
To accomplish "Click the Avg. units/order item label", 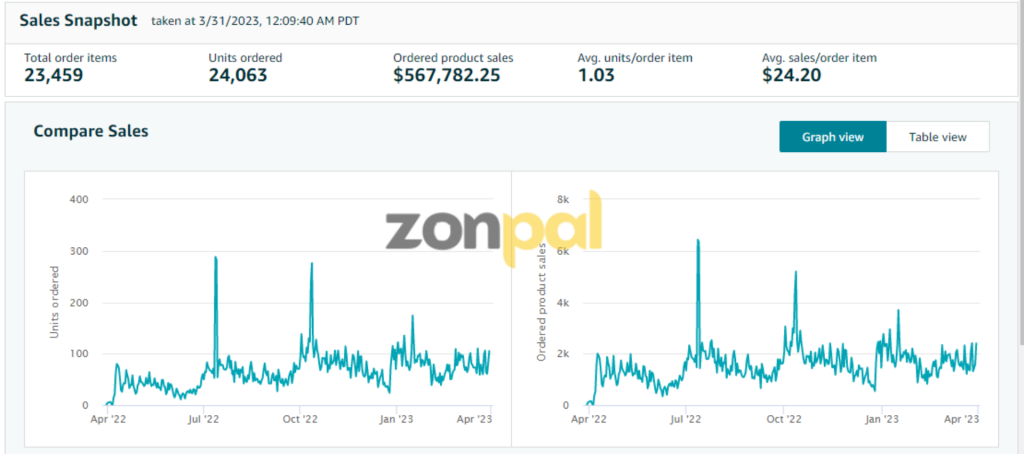I will 635,57.
